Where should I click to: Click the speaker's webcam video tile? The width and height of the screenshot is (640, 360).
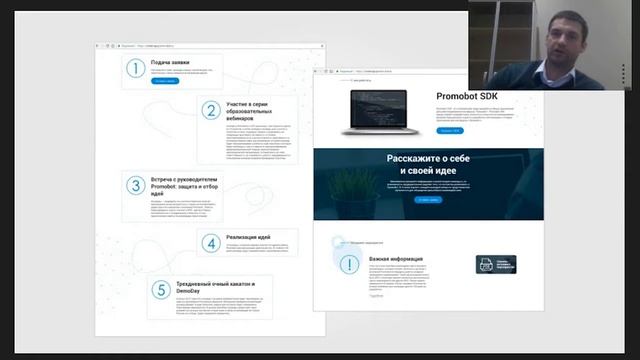[x=550, y=44]
